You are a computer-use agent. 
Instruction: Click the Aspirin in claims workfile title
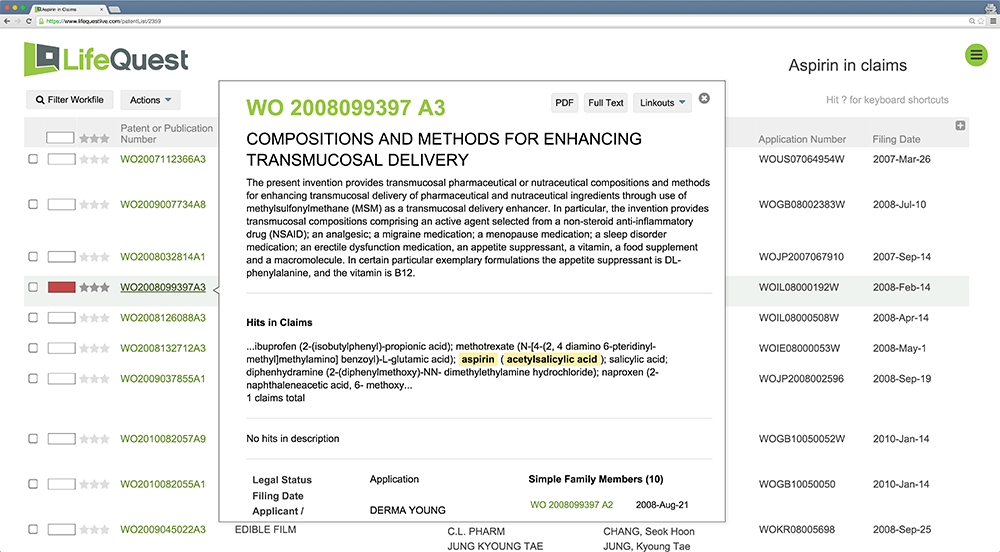pyautogui.click(x=848, y=65)
